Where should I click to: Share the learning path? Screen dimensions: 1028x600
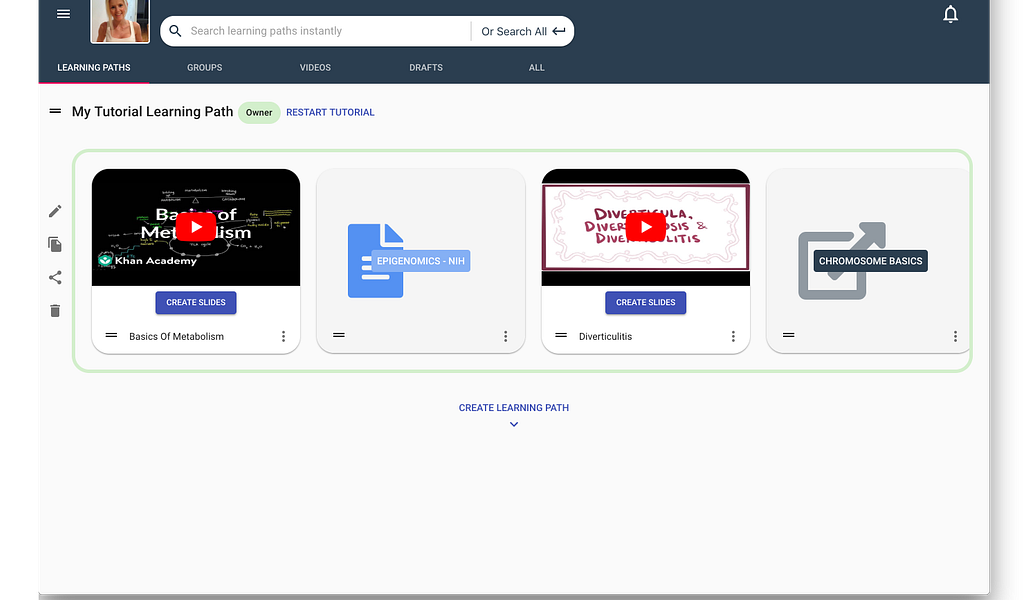(55, 277)
